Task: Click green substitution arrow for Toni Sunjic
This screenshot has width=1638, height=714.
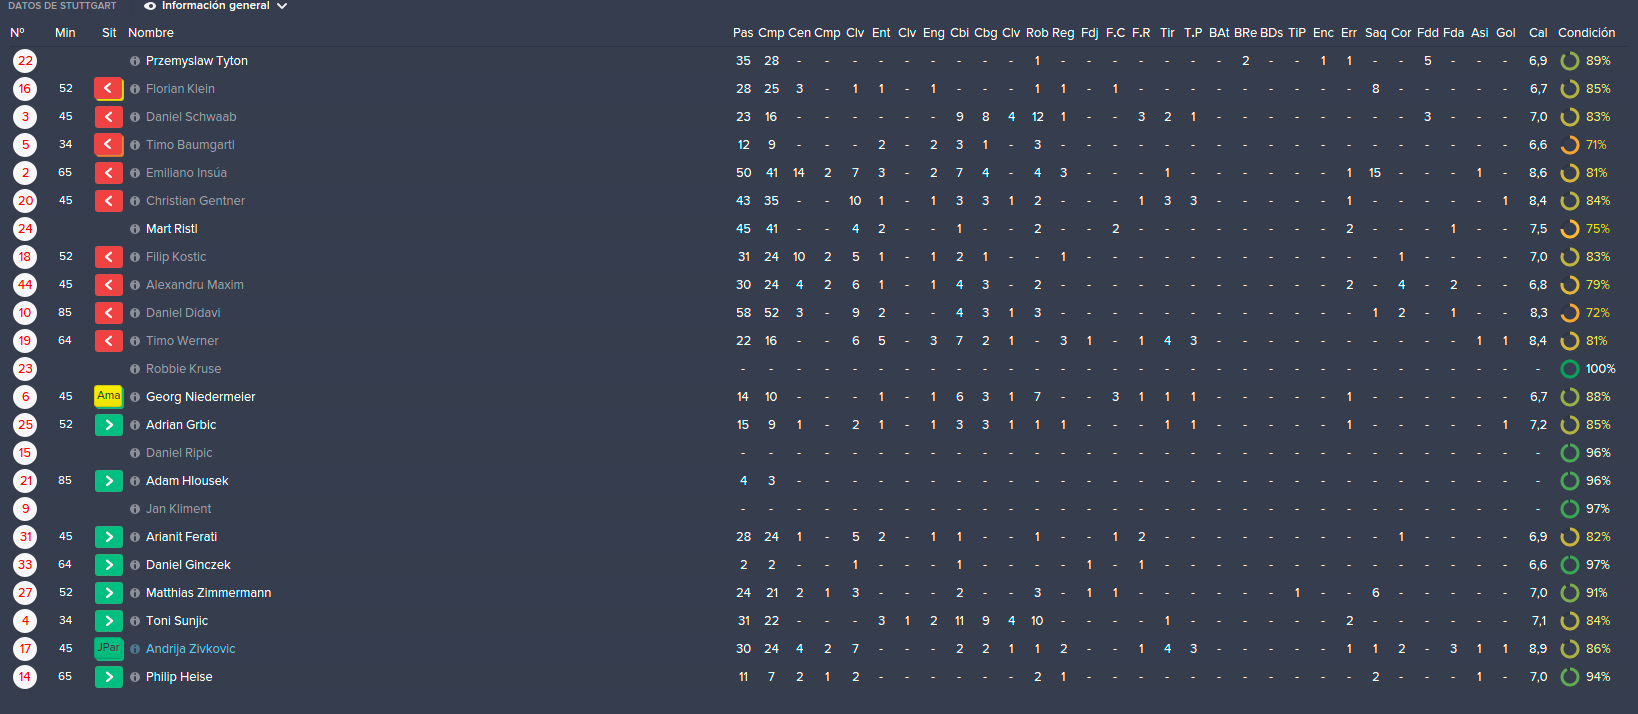Action: [x=108, y=621]
